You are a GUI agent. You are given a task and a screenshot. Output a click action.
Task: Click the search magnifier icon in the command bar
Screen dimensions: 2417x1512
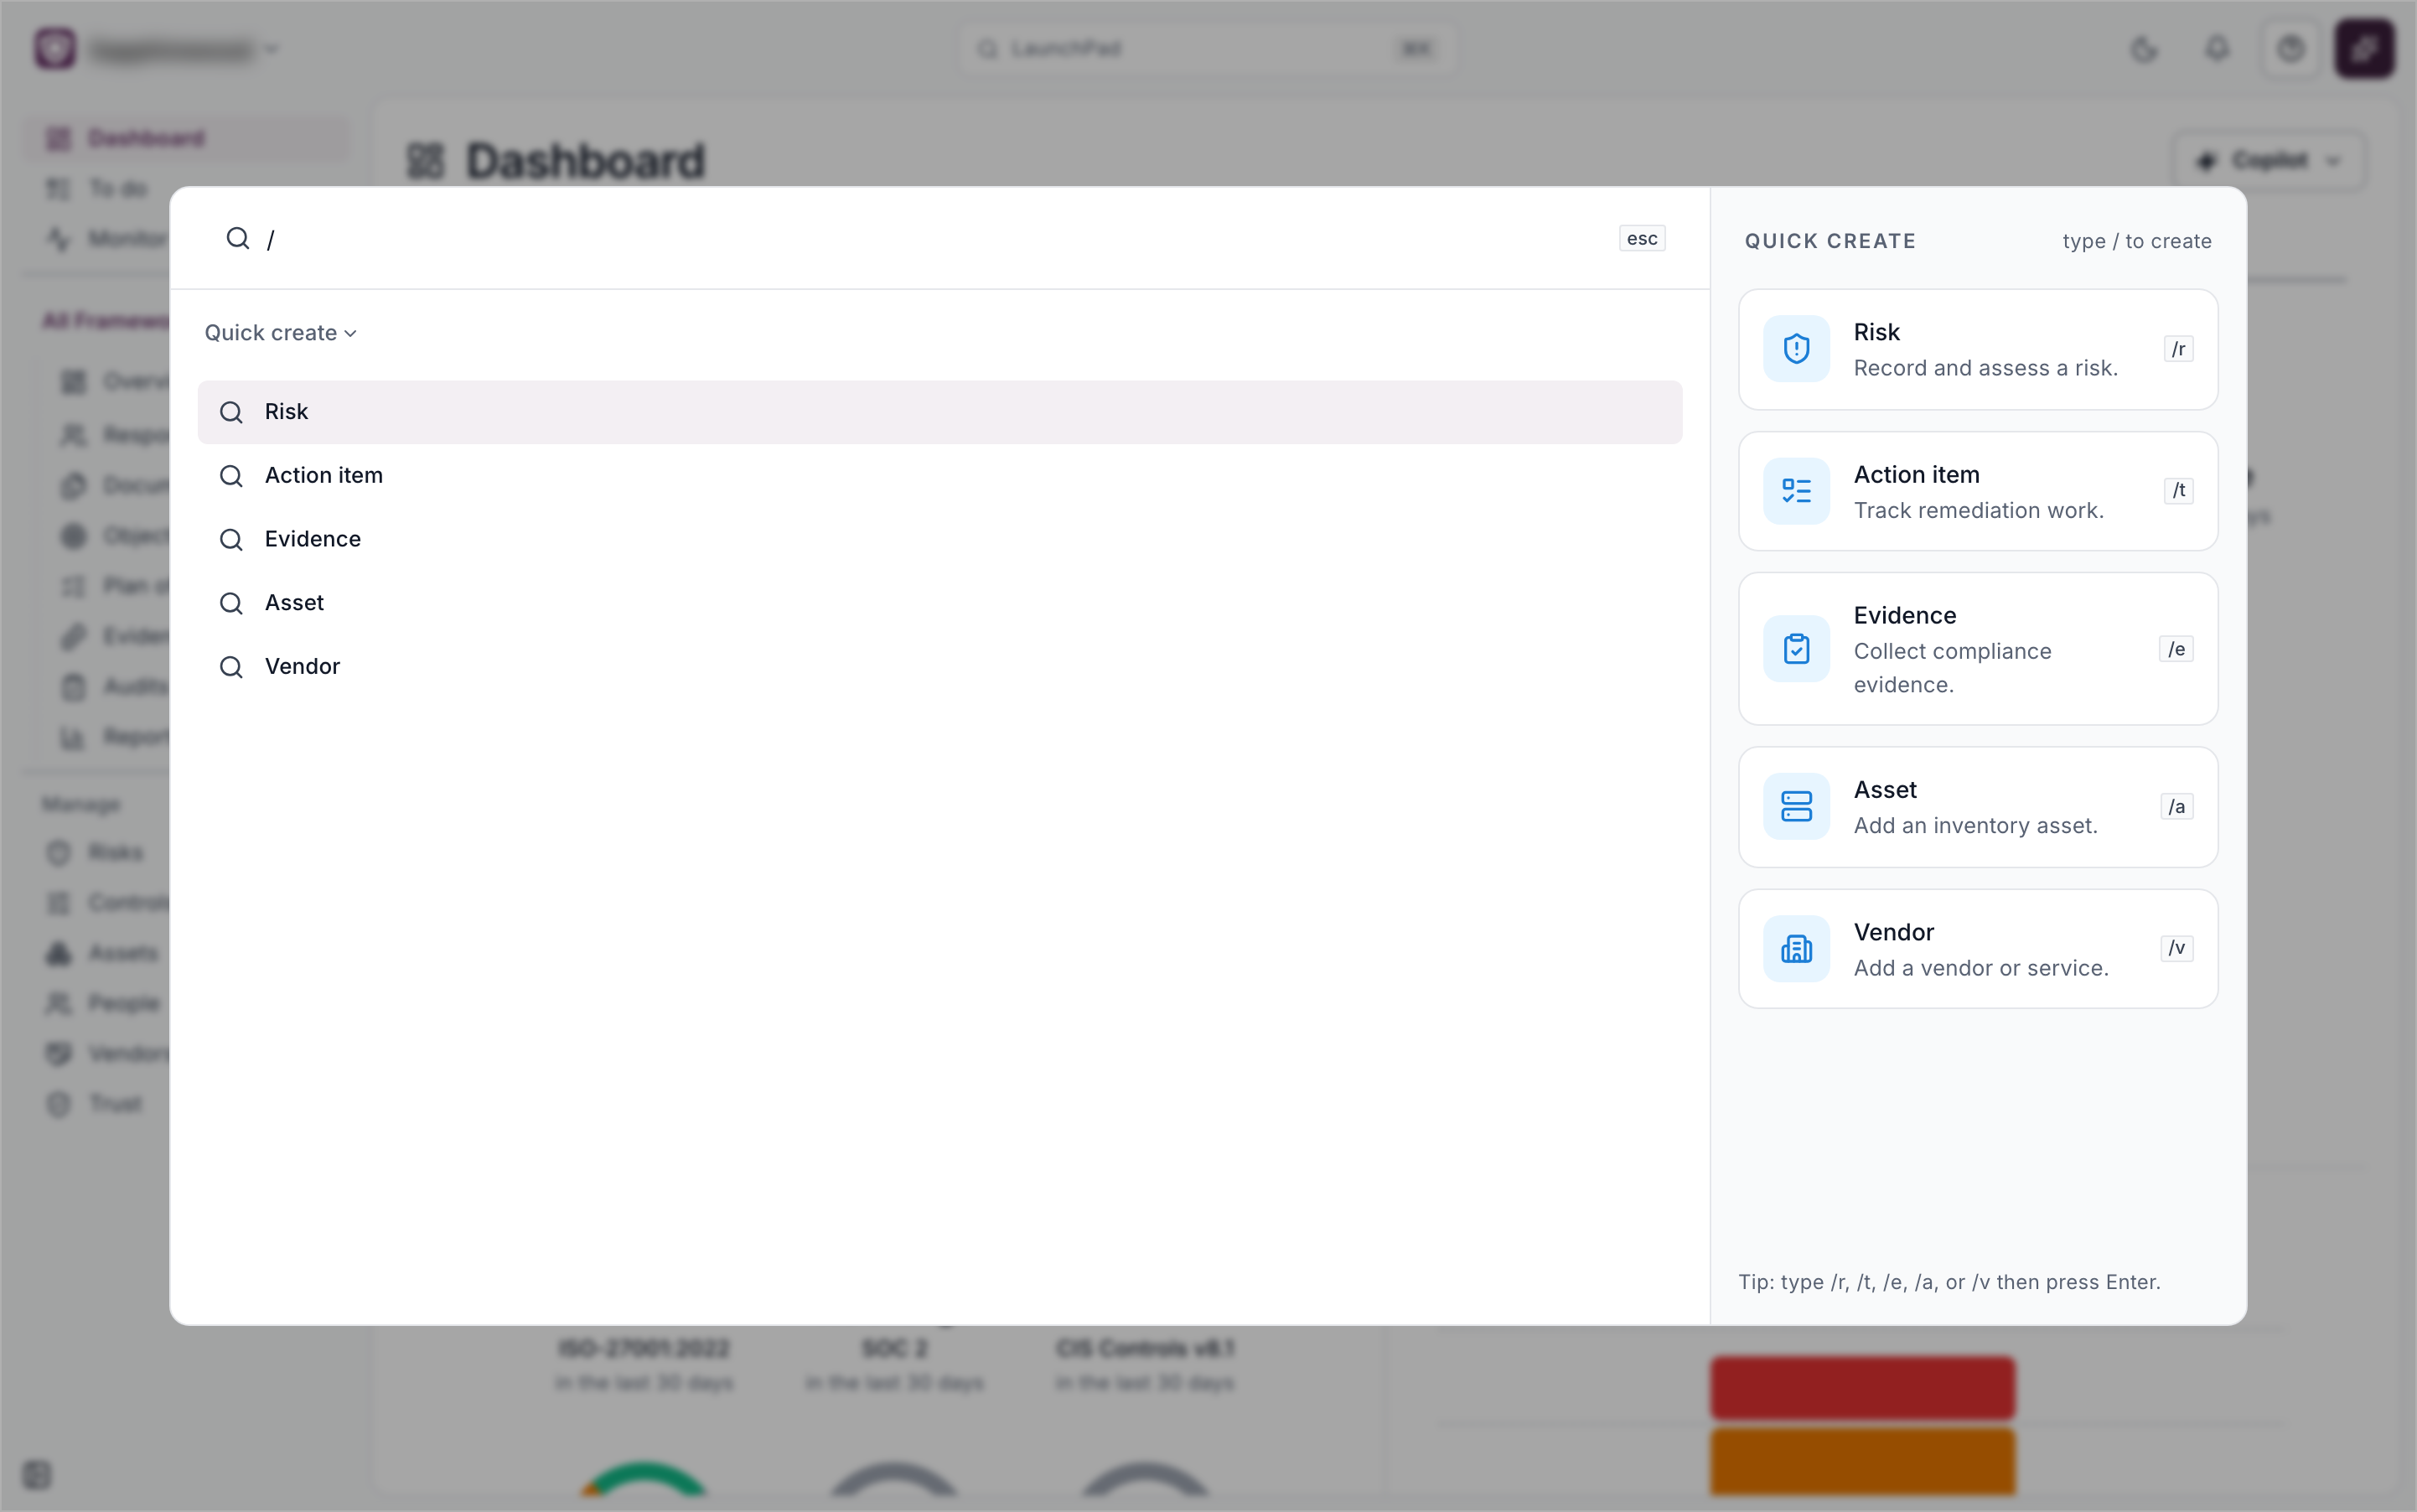coord(237,238)
